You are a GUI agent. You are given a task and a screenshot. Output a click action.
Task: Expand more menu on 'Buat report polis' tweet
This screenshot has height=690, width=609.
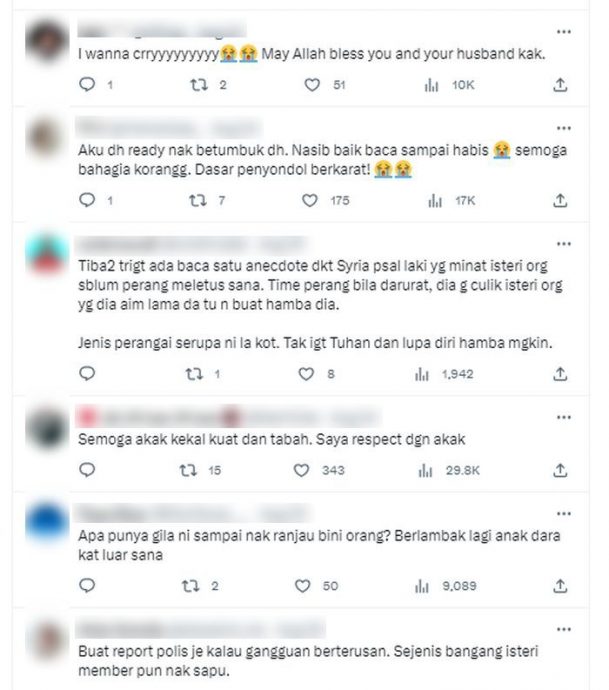(x=563, y=629)
